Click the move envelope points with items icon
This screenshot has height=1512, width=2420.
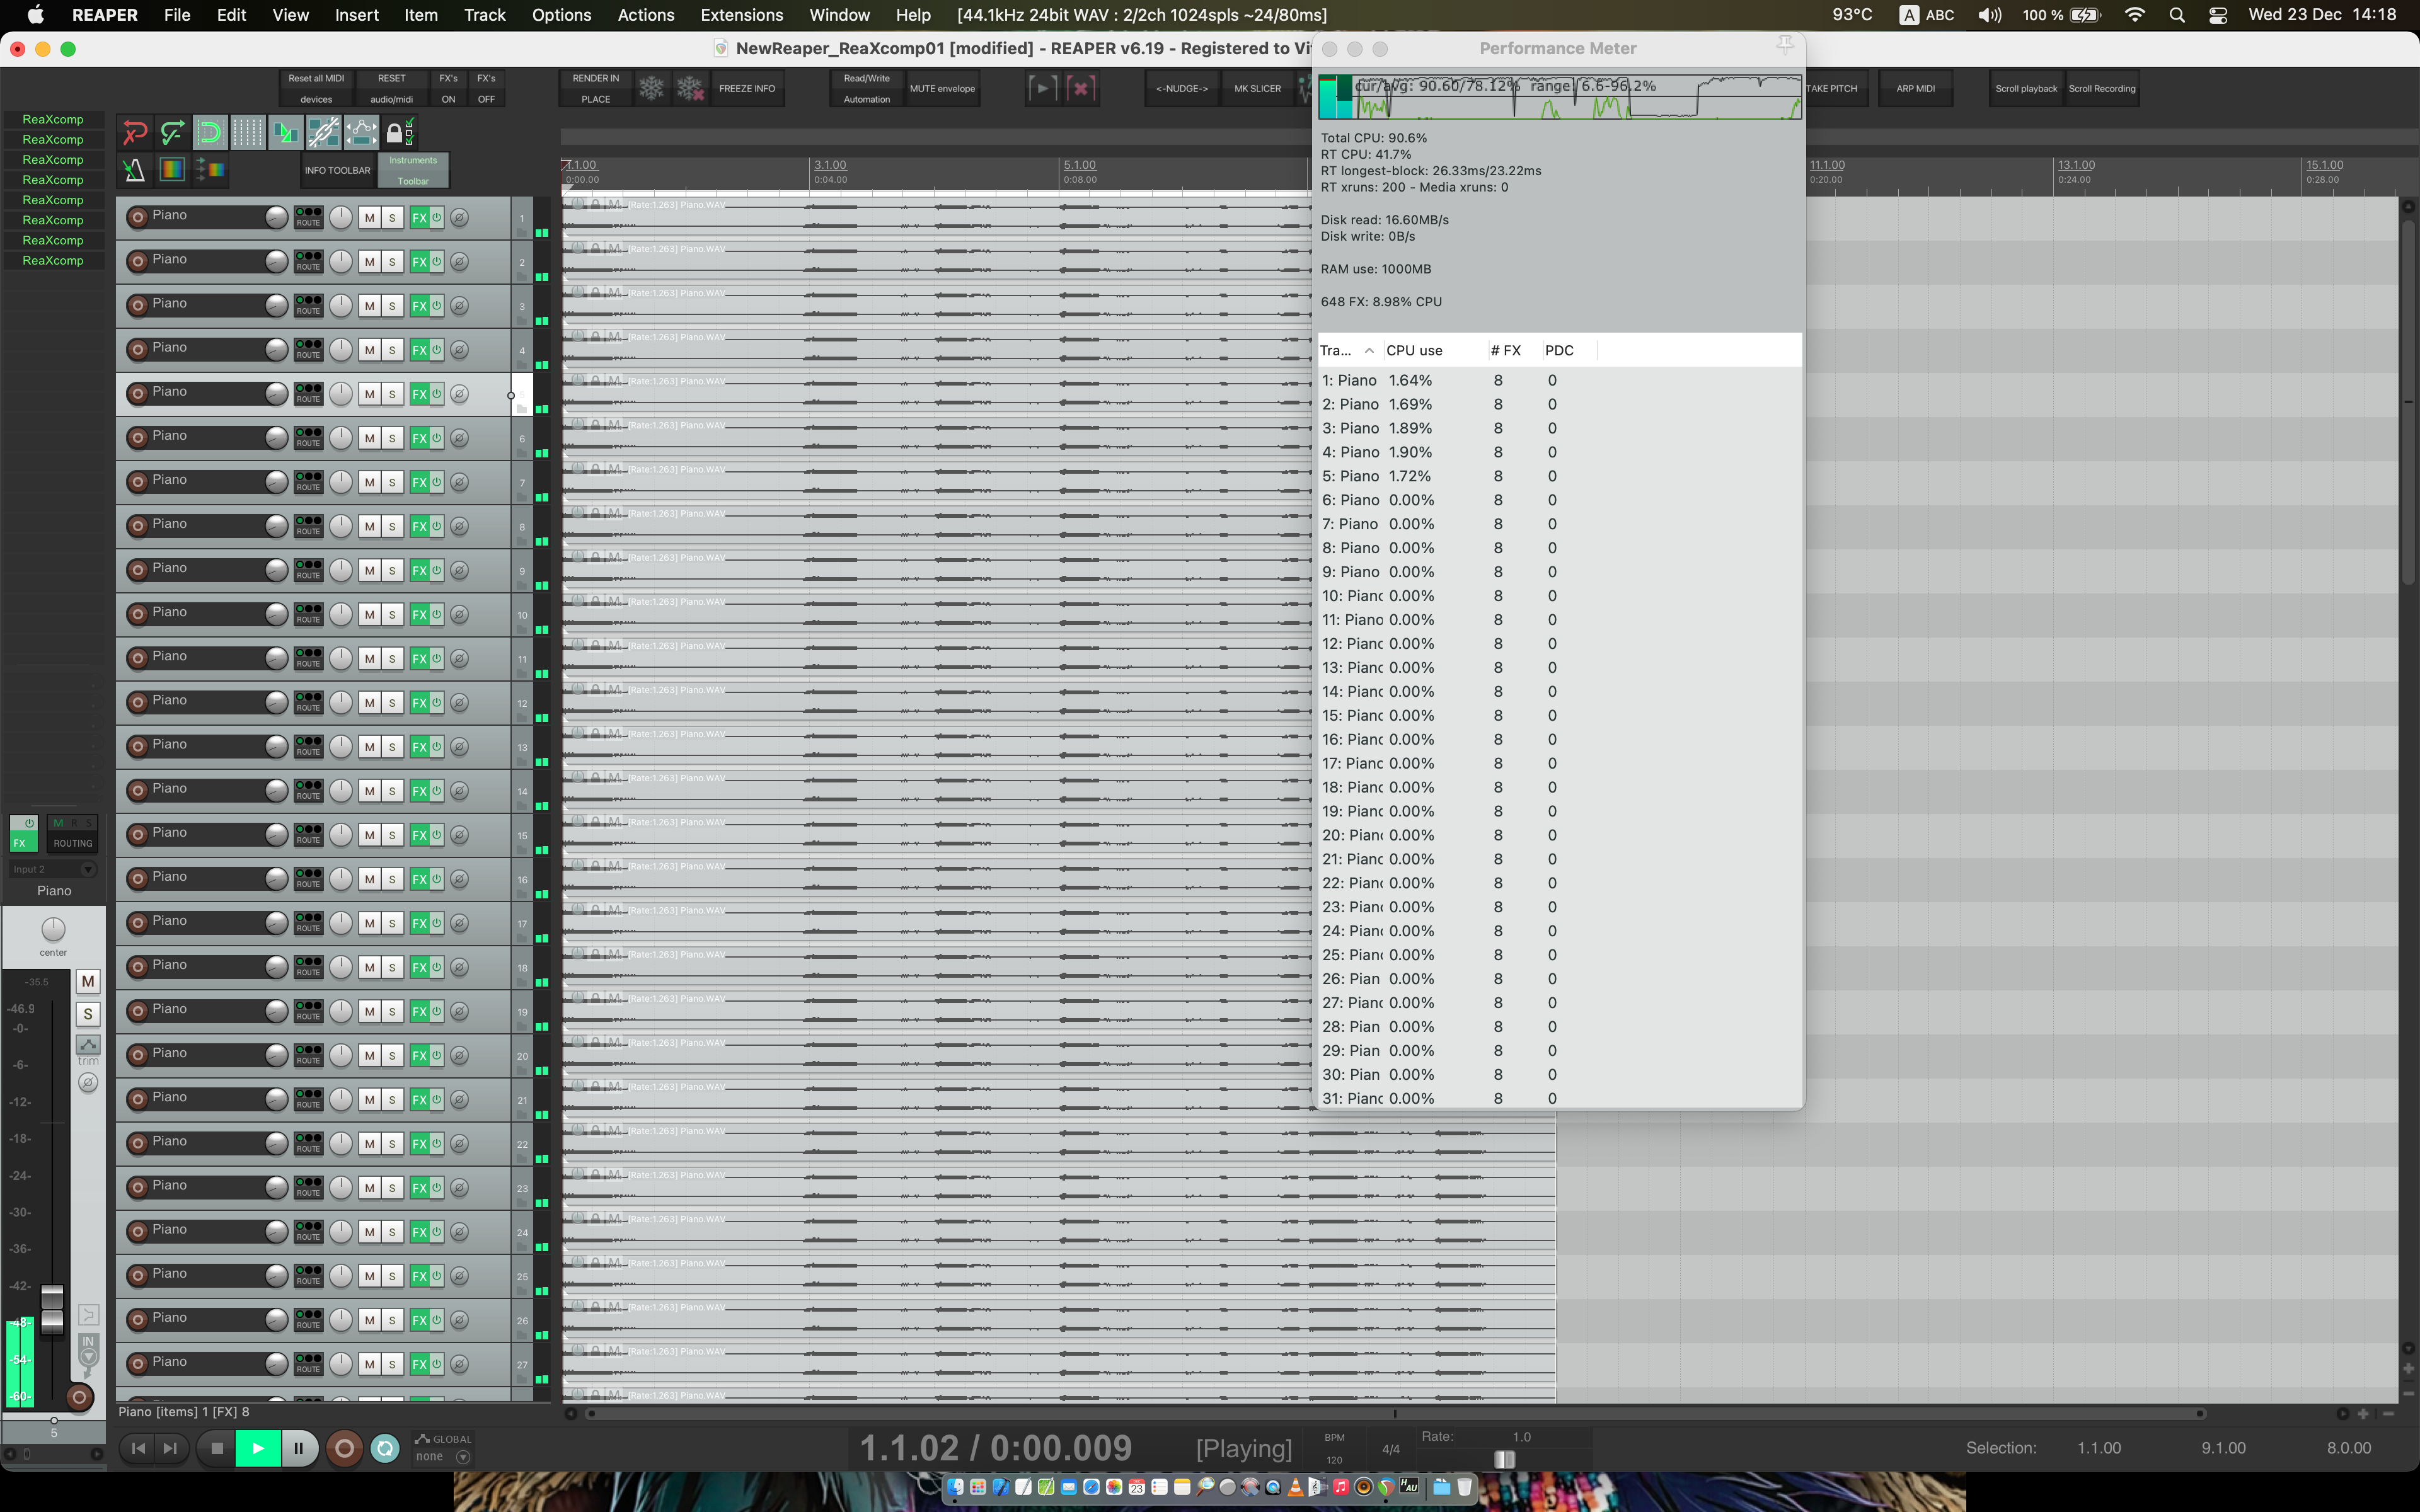(x=362, y=132)
